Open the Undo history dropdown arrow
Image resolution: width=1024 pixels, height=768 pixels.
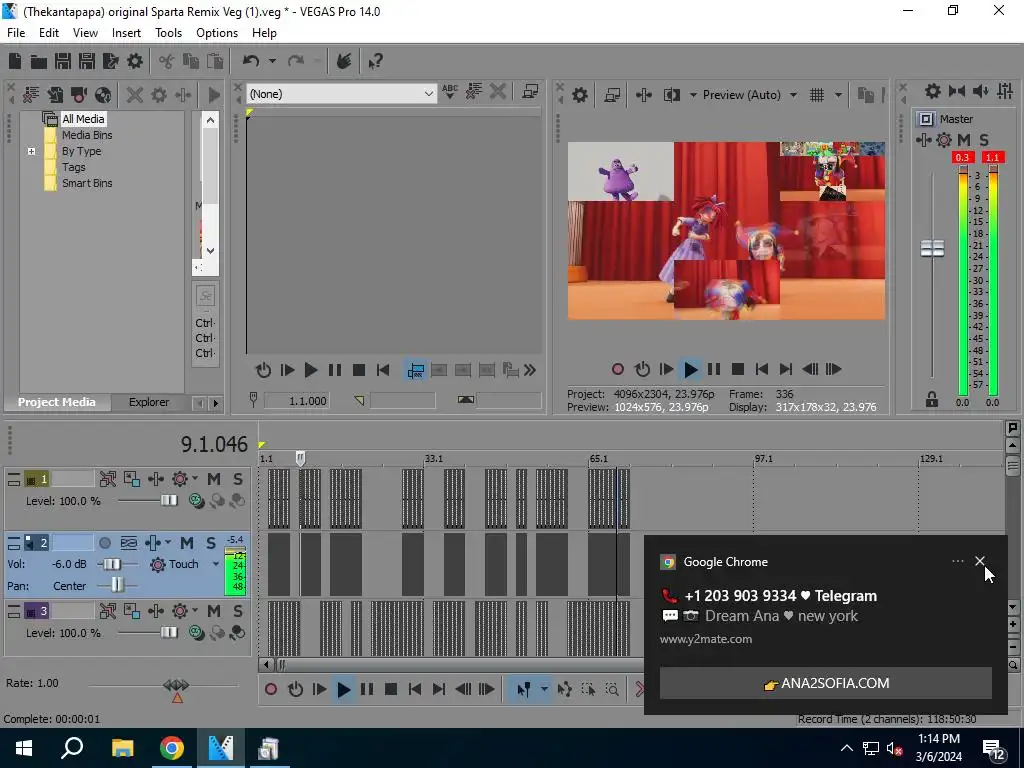tap(272, 61)
